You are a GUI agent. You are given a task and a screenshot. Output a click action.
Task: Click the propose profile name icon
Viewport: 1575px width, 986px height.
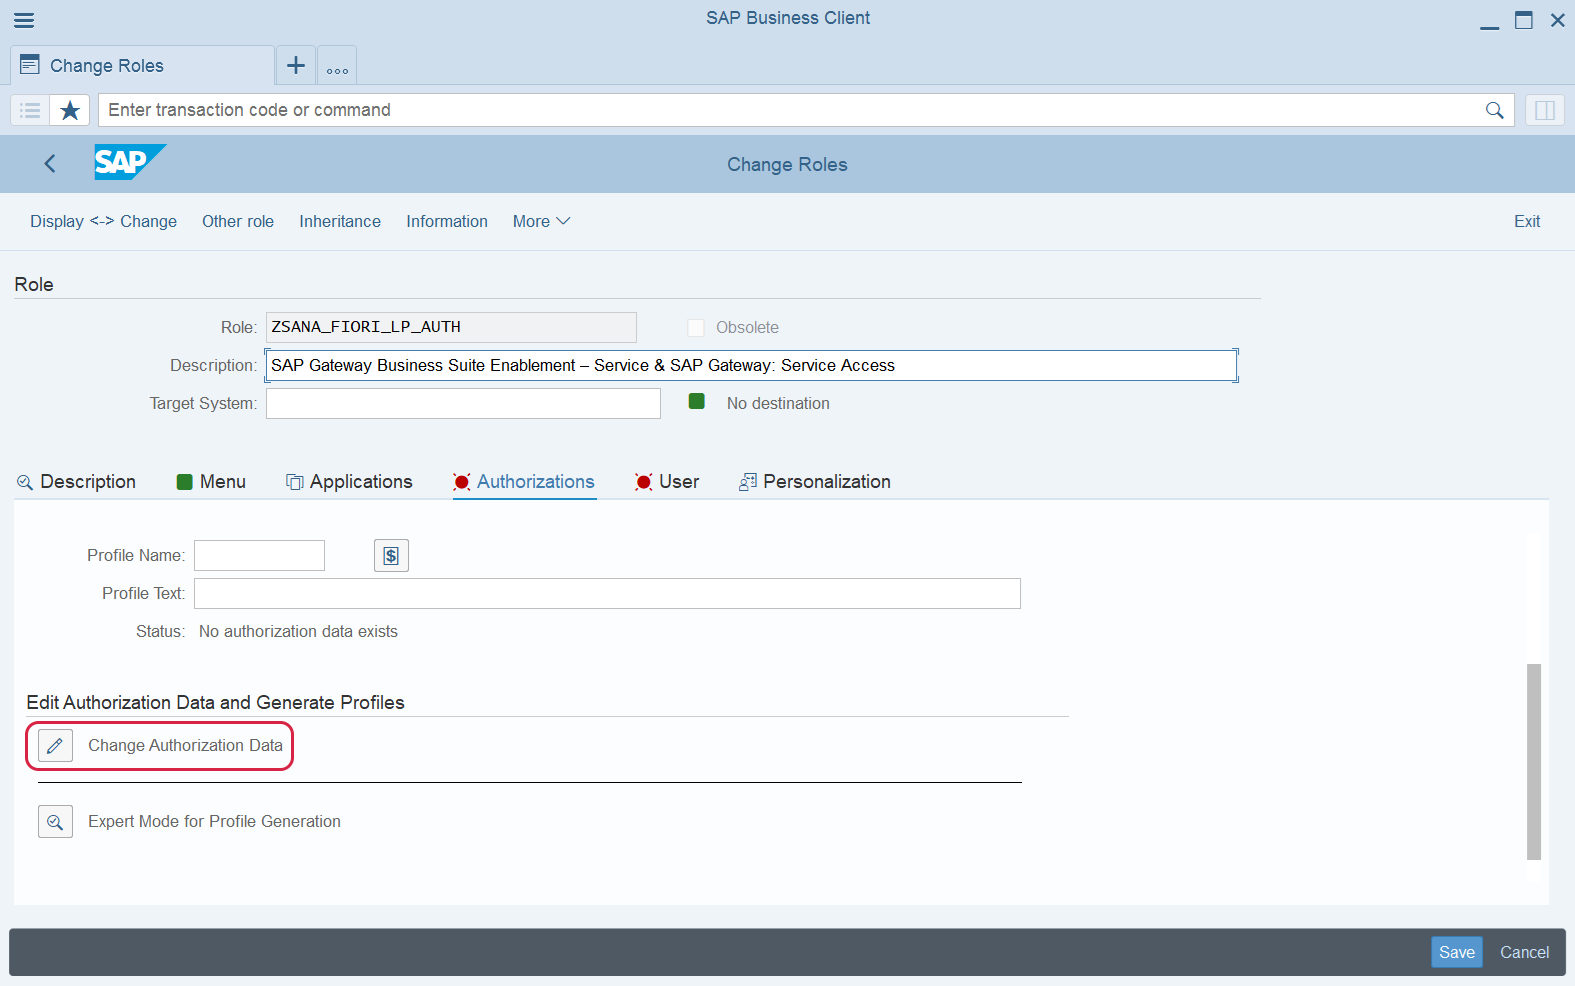coord(391,556)
